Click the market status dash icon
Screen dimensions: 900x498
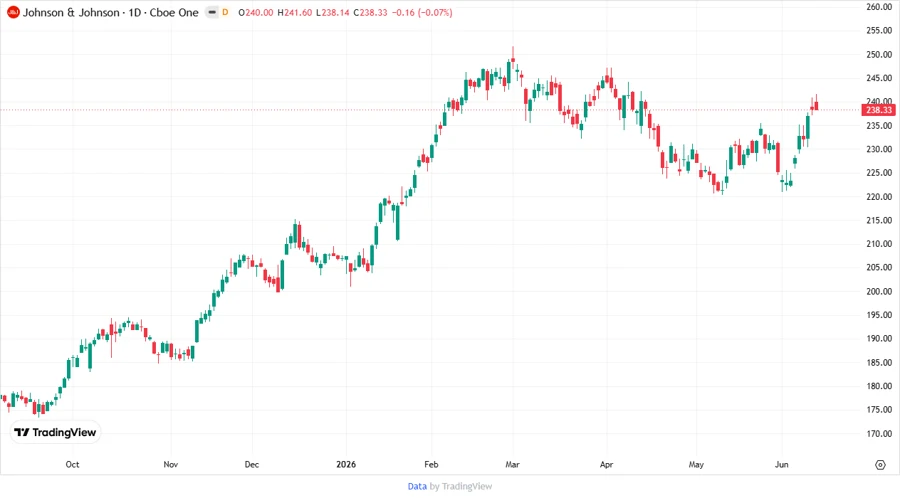pos(212,13)
